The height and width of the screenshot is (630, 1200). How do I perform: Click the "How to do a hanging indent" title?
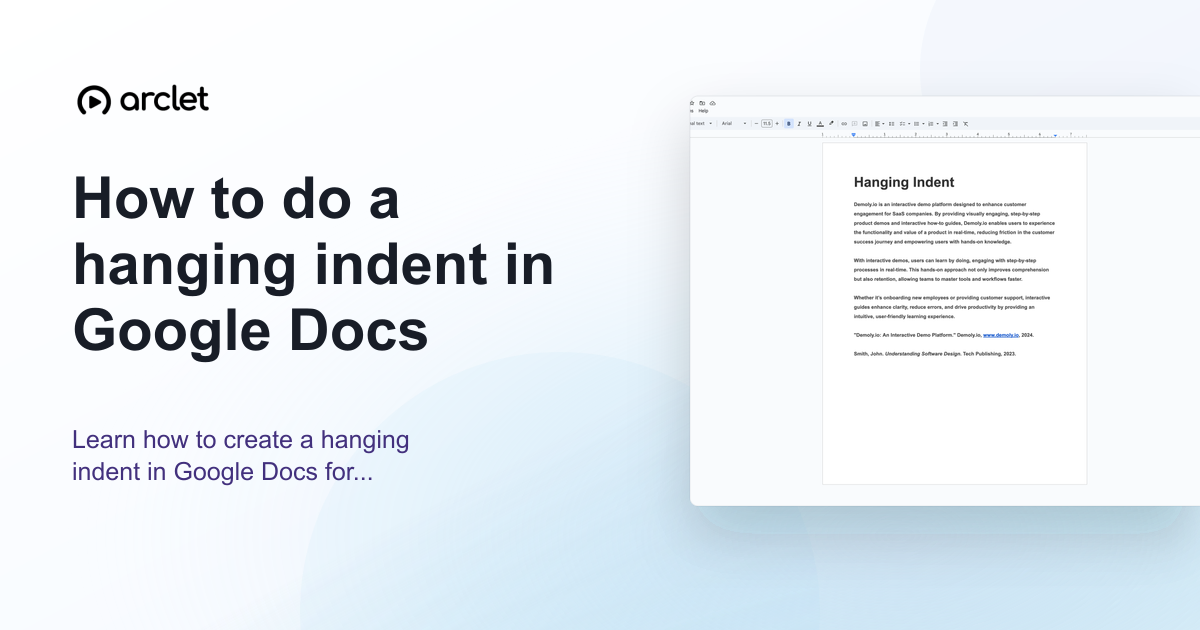pyautogui.click(x=314, y=264)
